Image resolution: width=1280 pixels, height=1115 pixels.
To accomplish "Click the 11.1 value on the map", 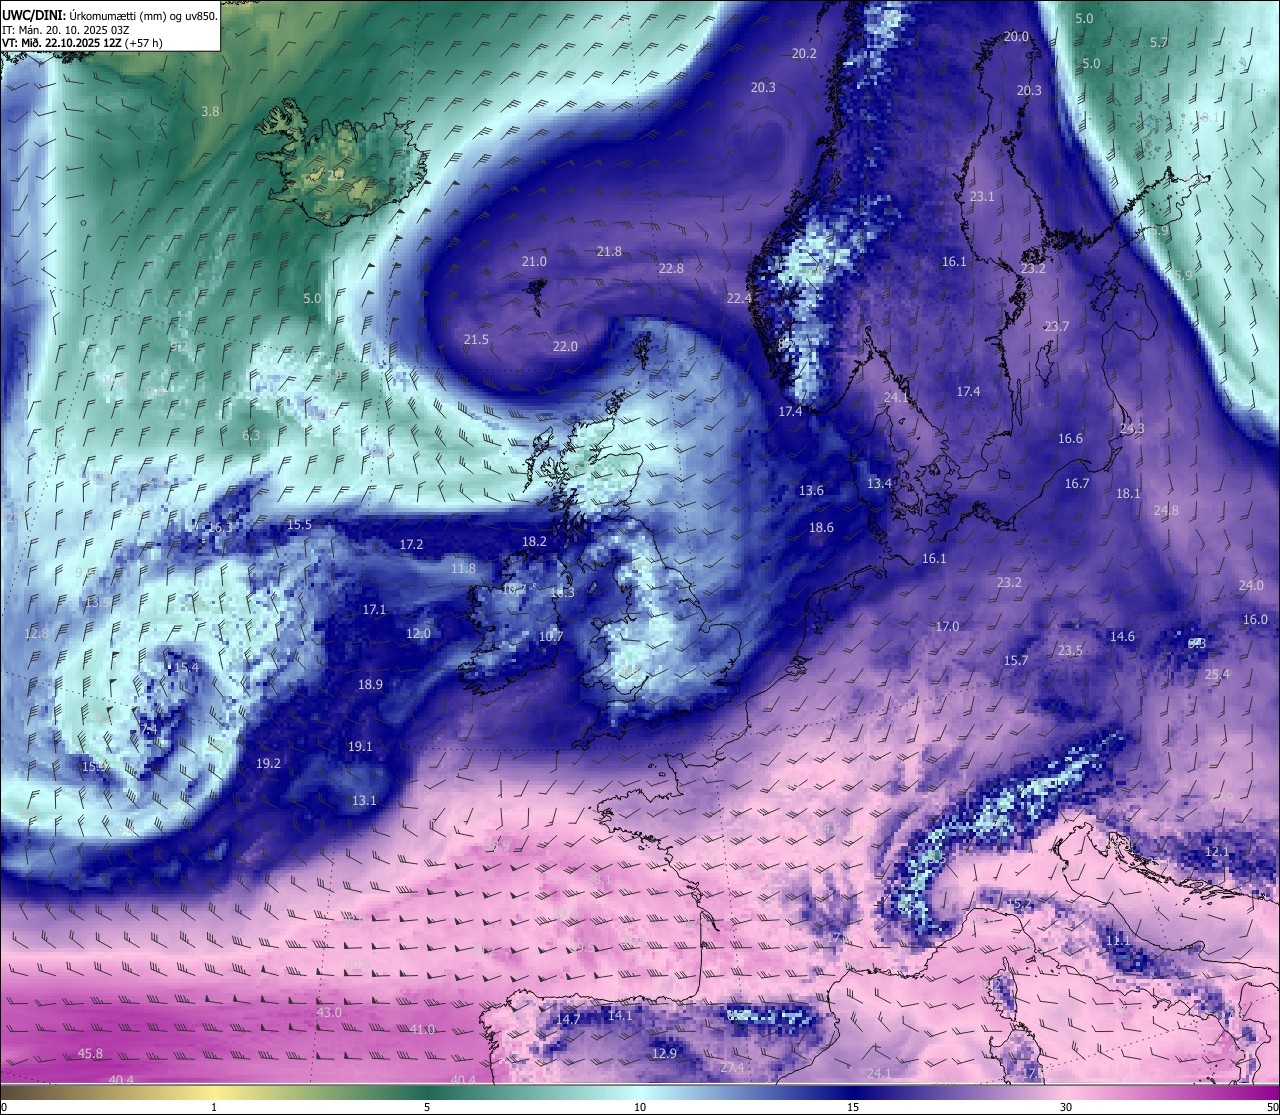I will pyautogui.click(x=1118, y=941).
